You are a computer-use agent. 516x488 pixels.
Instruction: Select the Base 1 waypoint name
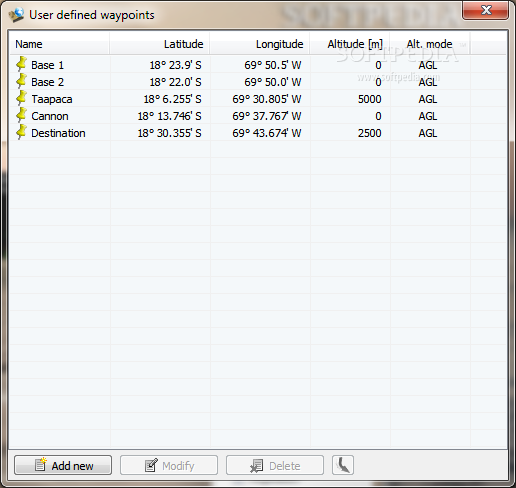click(x=47, y=65)
